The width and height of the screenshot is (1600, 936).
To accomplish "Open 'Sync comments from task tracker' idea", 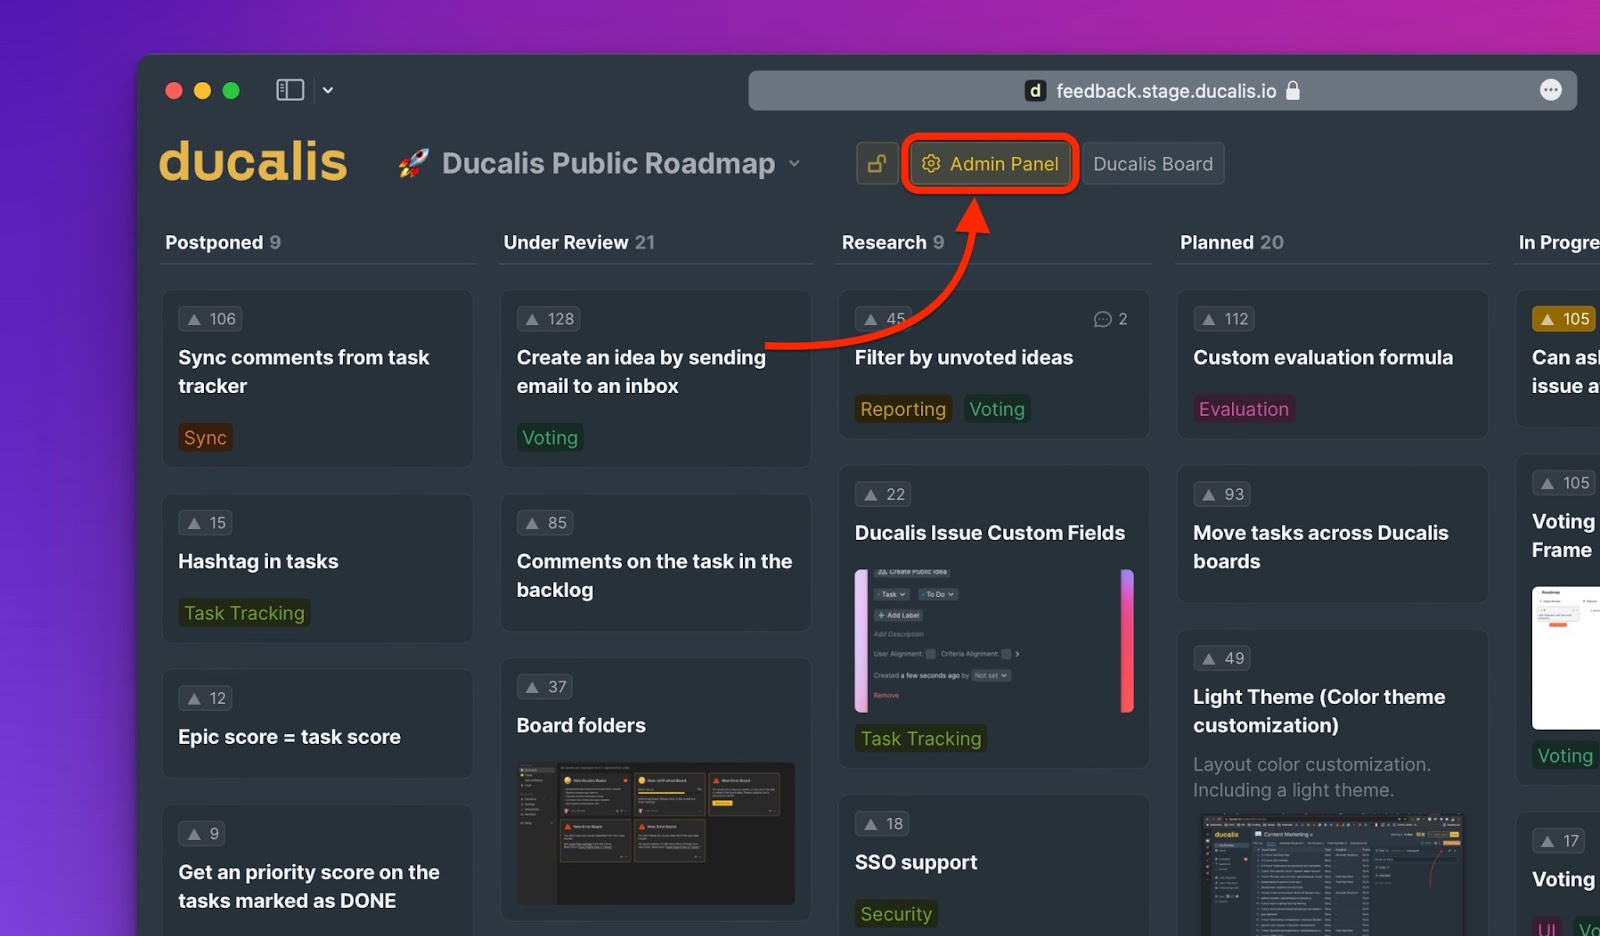I will [303, 371].
